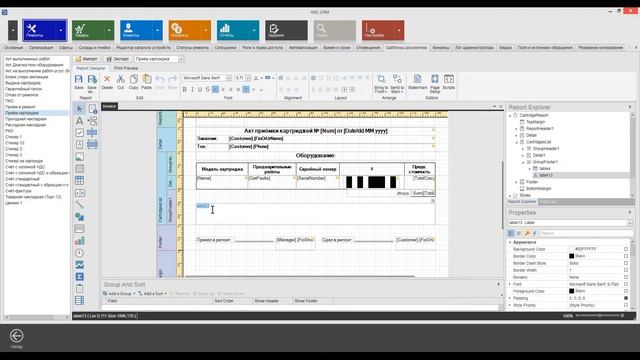Select the Sparkline control tool
Screen dimensions: 640x360
[80, 264]
